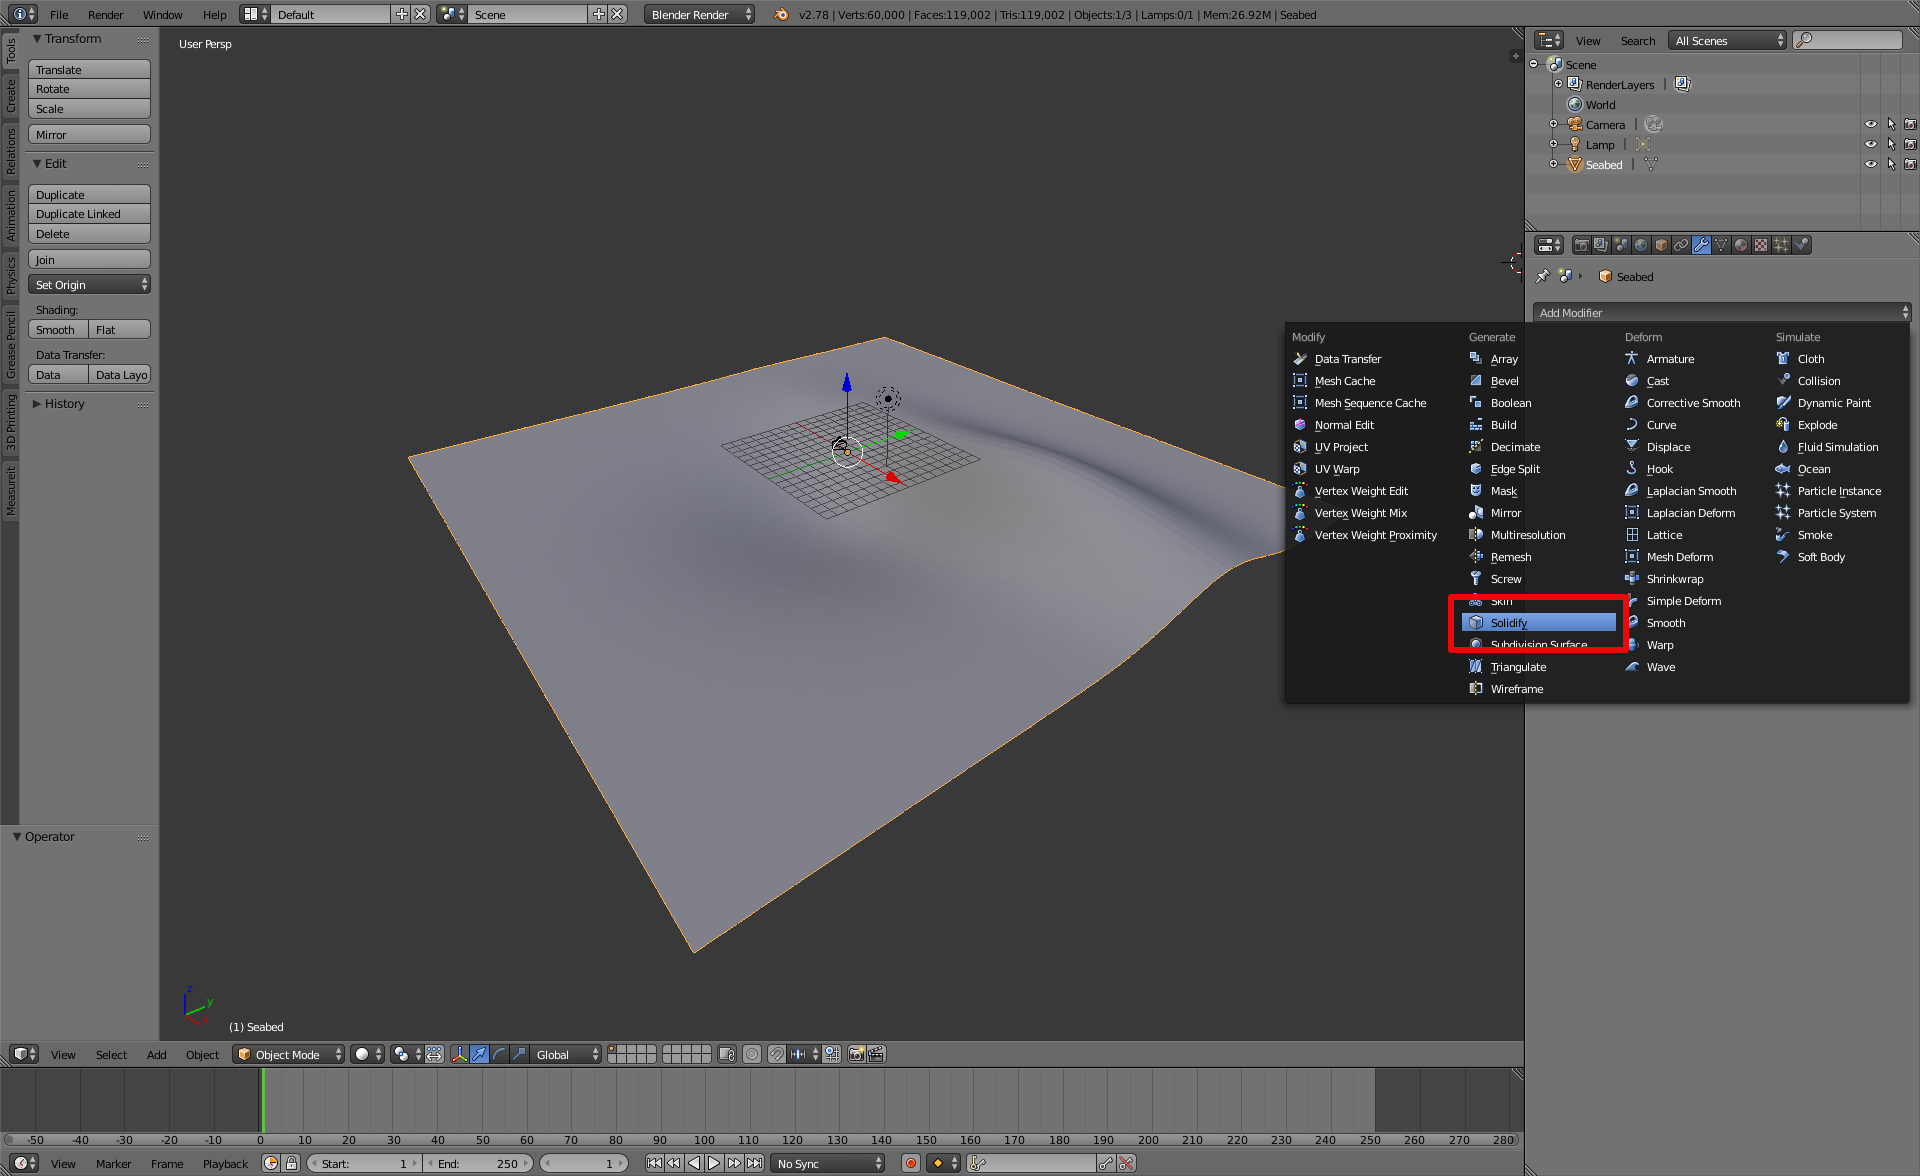Expand the History panel

coord(64,404)
